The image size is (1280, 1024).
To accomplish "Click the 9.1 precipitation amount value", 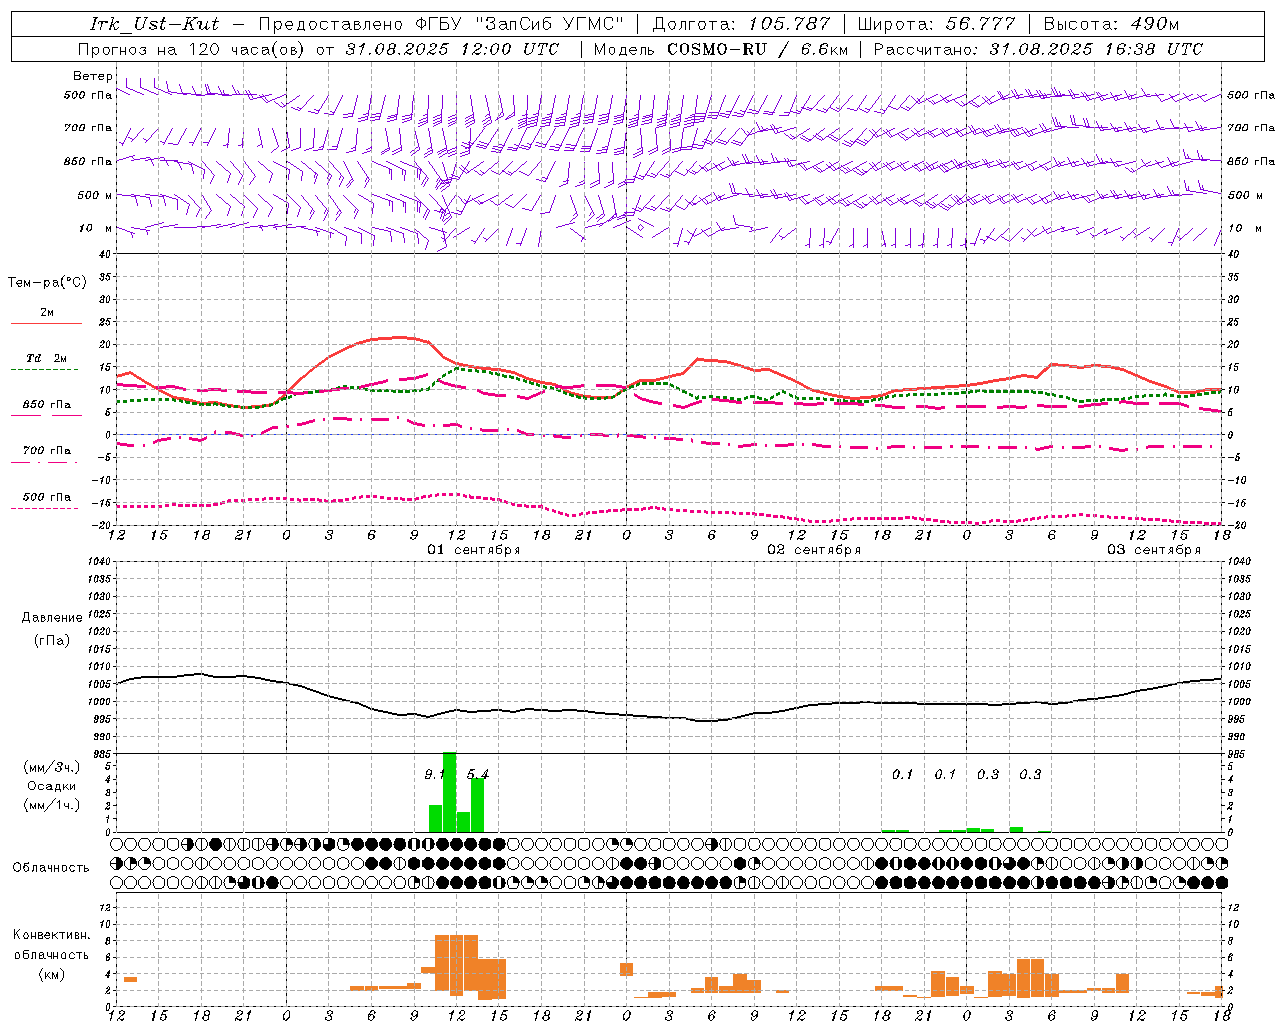I will pos(434,774).
